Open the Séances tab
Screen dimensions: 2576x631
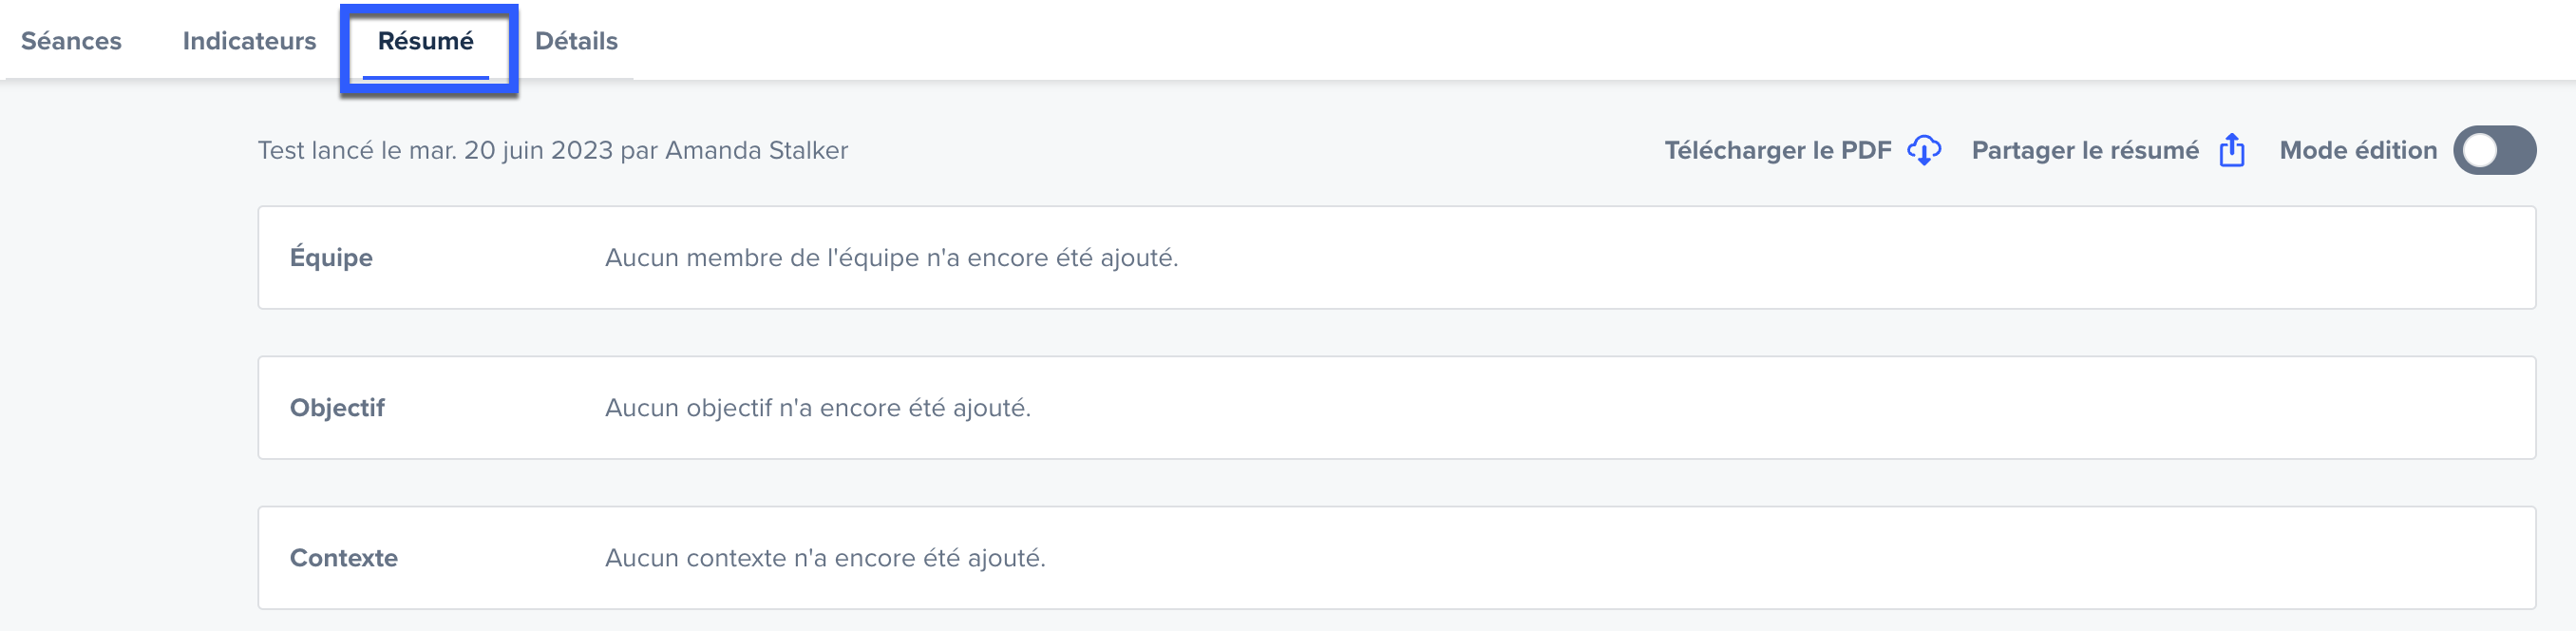pyautogui.click(x=71, y=41)
